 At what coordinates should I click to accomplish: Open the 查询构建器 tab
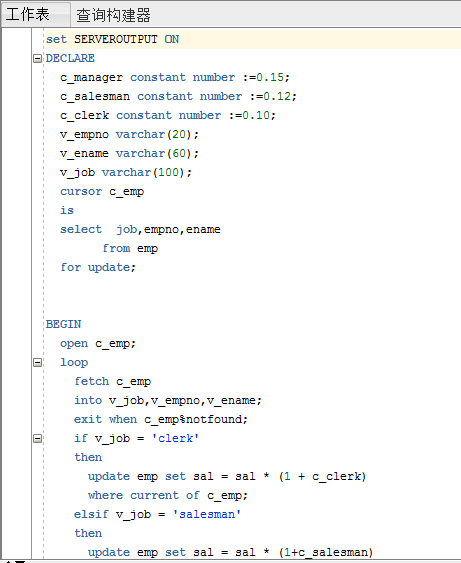(x=113, y=15)
